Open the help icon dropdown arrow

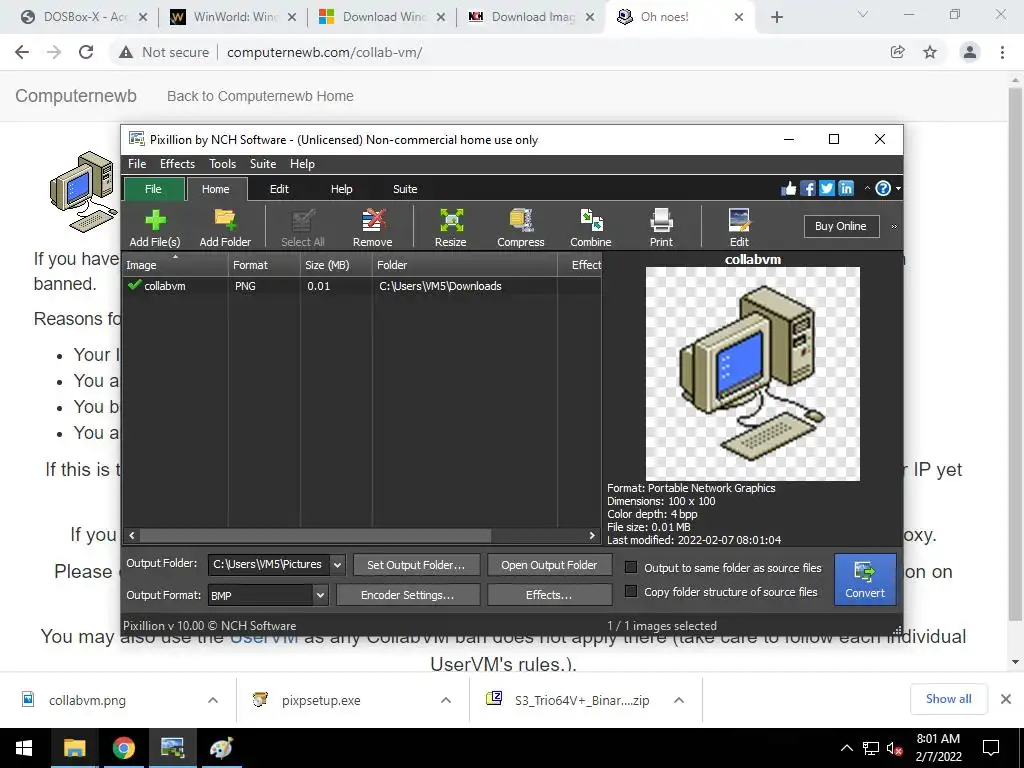[899, 189]
